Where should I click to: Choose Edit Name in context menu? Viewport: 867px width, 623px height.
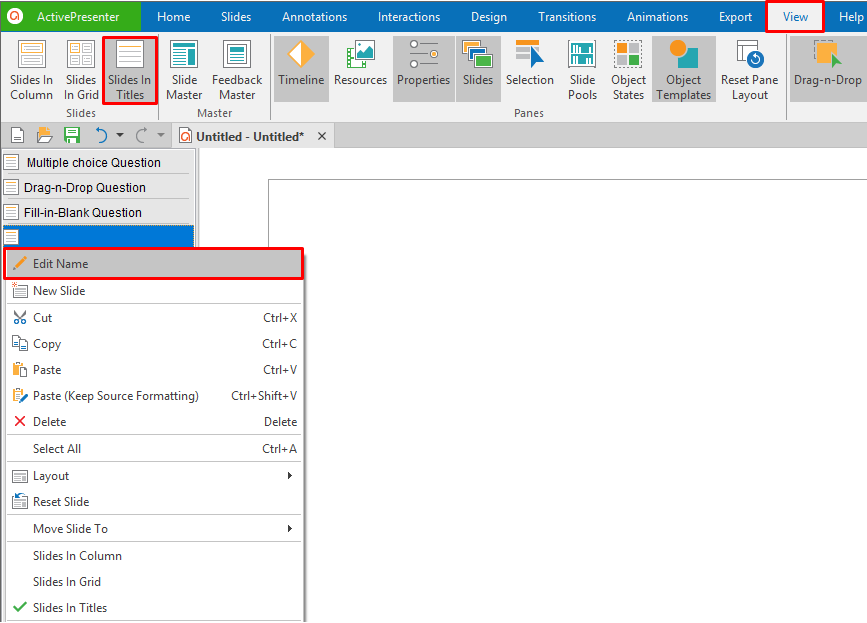[x=154, y=264]
